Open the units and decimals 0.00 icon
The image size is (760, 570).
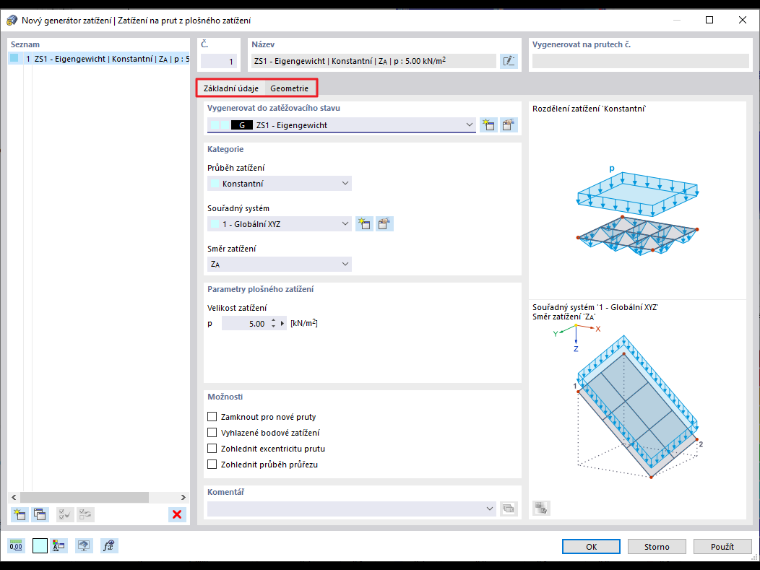16,546
